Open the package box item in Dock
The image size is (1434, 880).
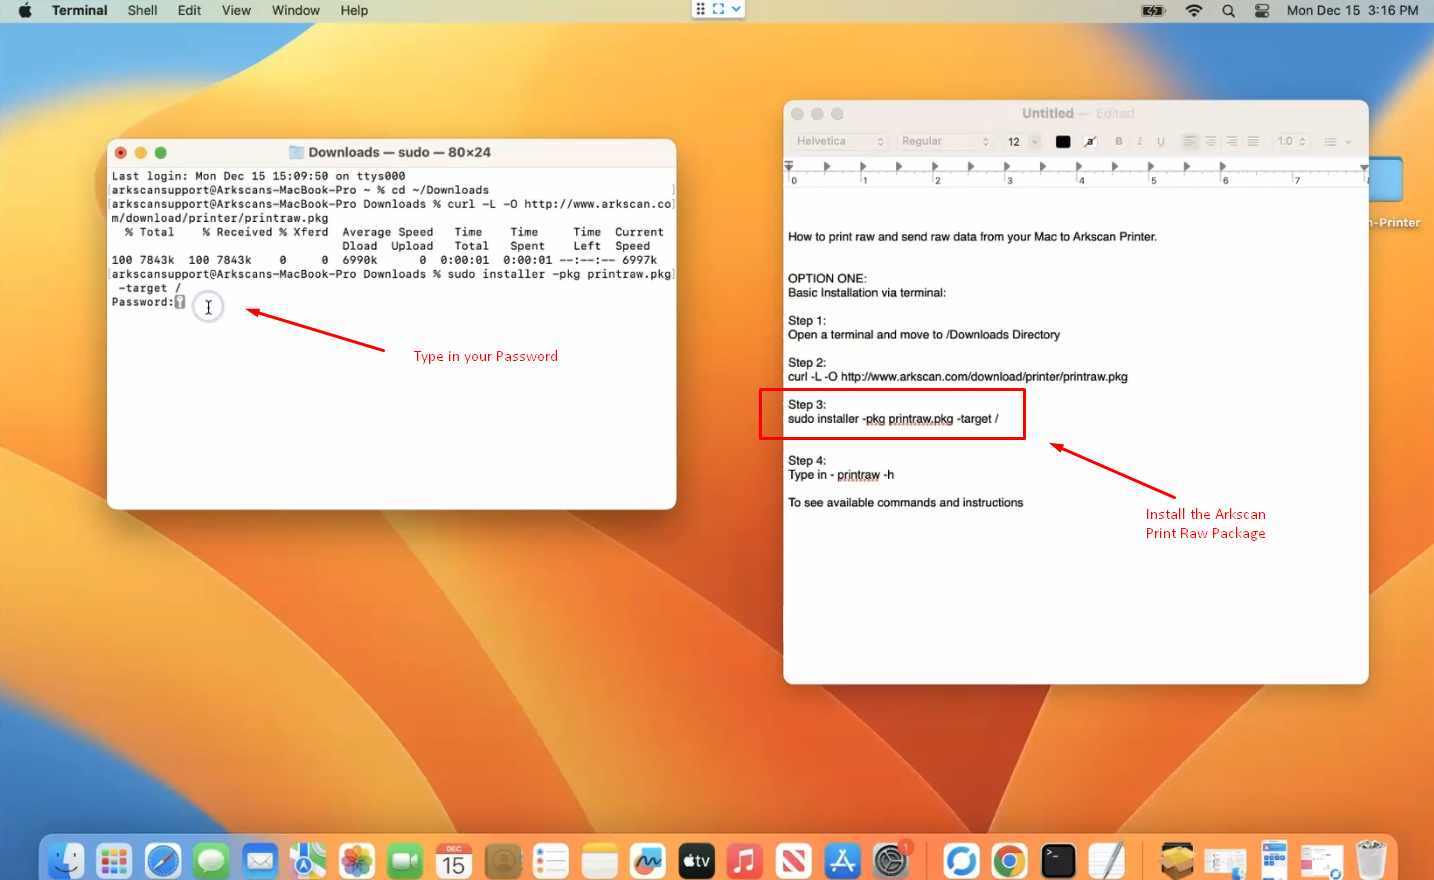[1177, 860]
